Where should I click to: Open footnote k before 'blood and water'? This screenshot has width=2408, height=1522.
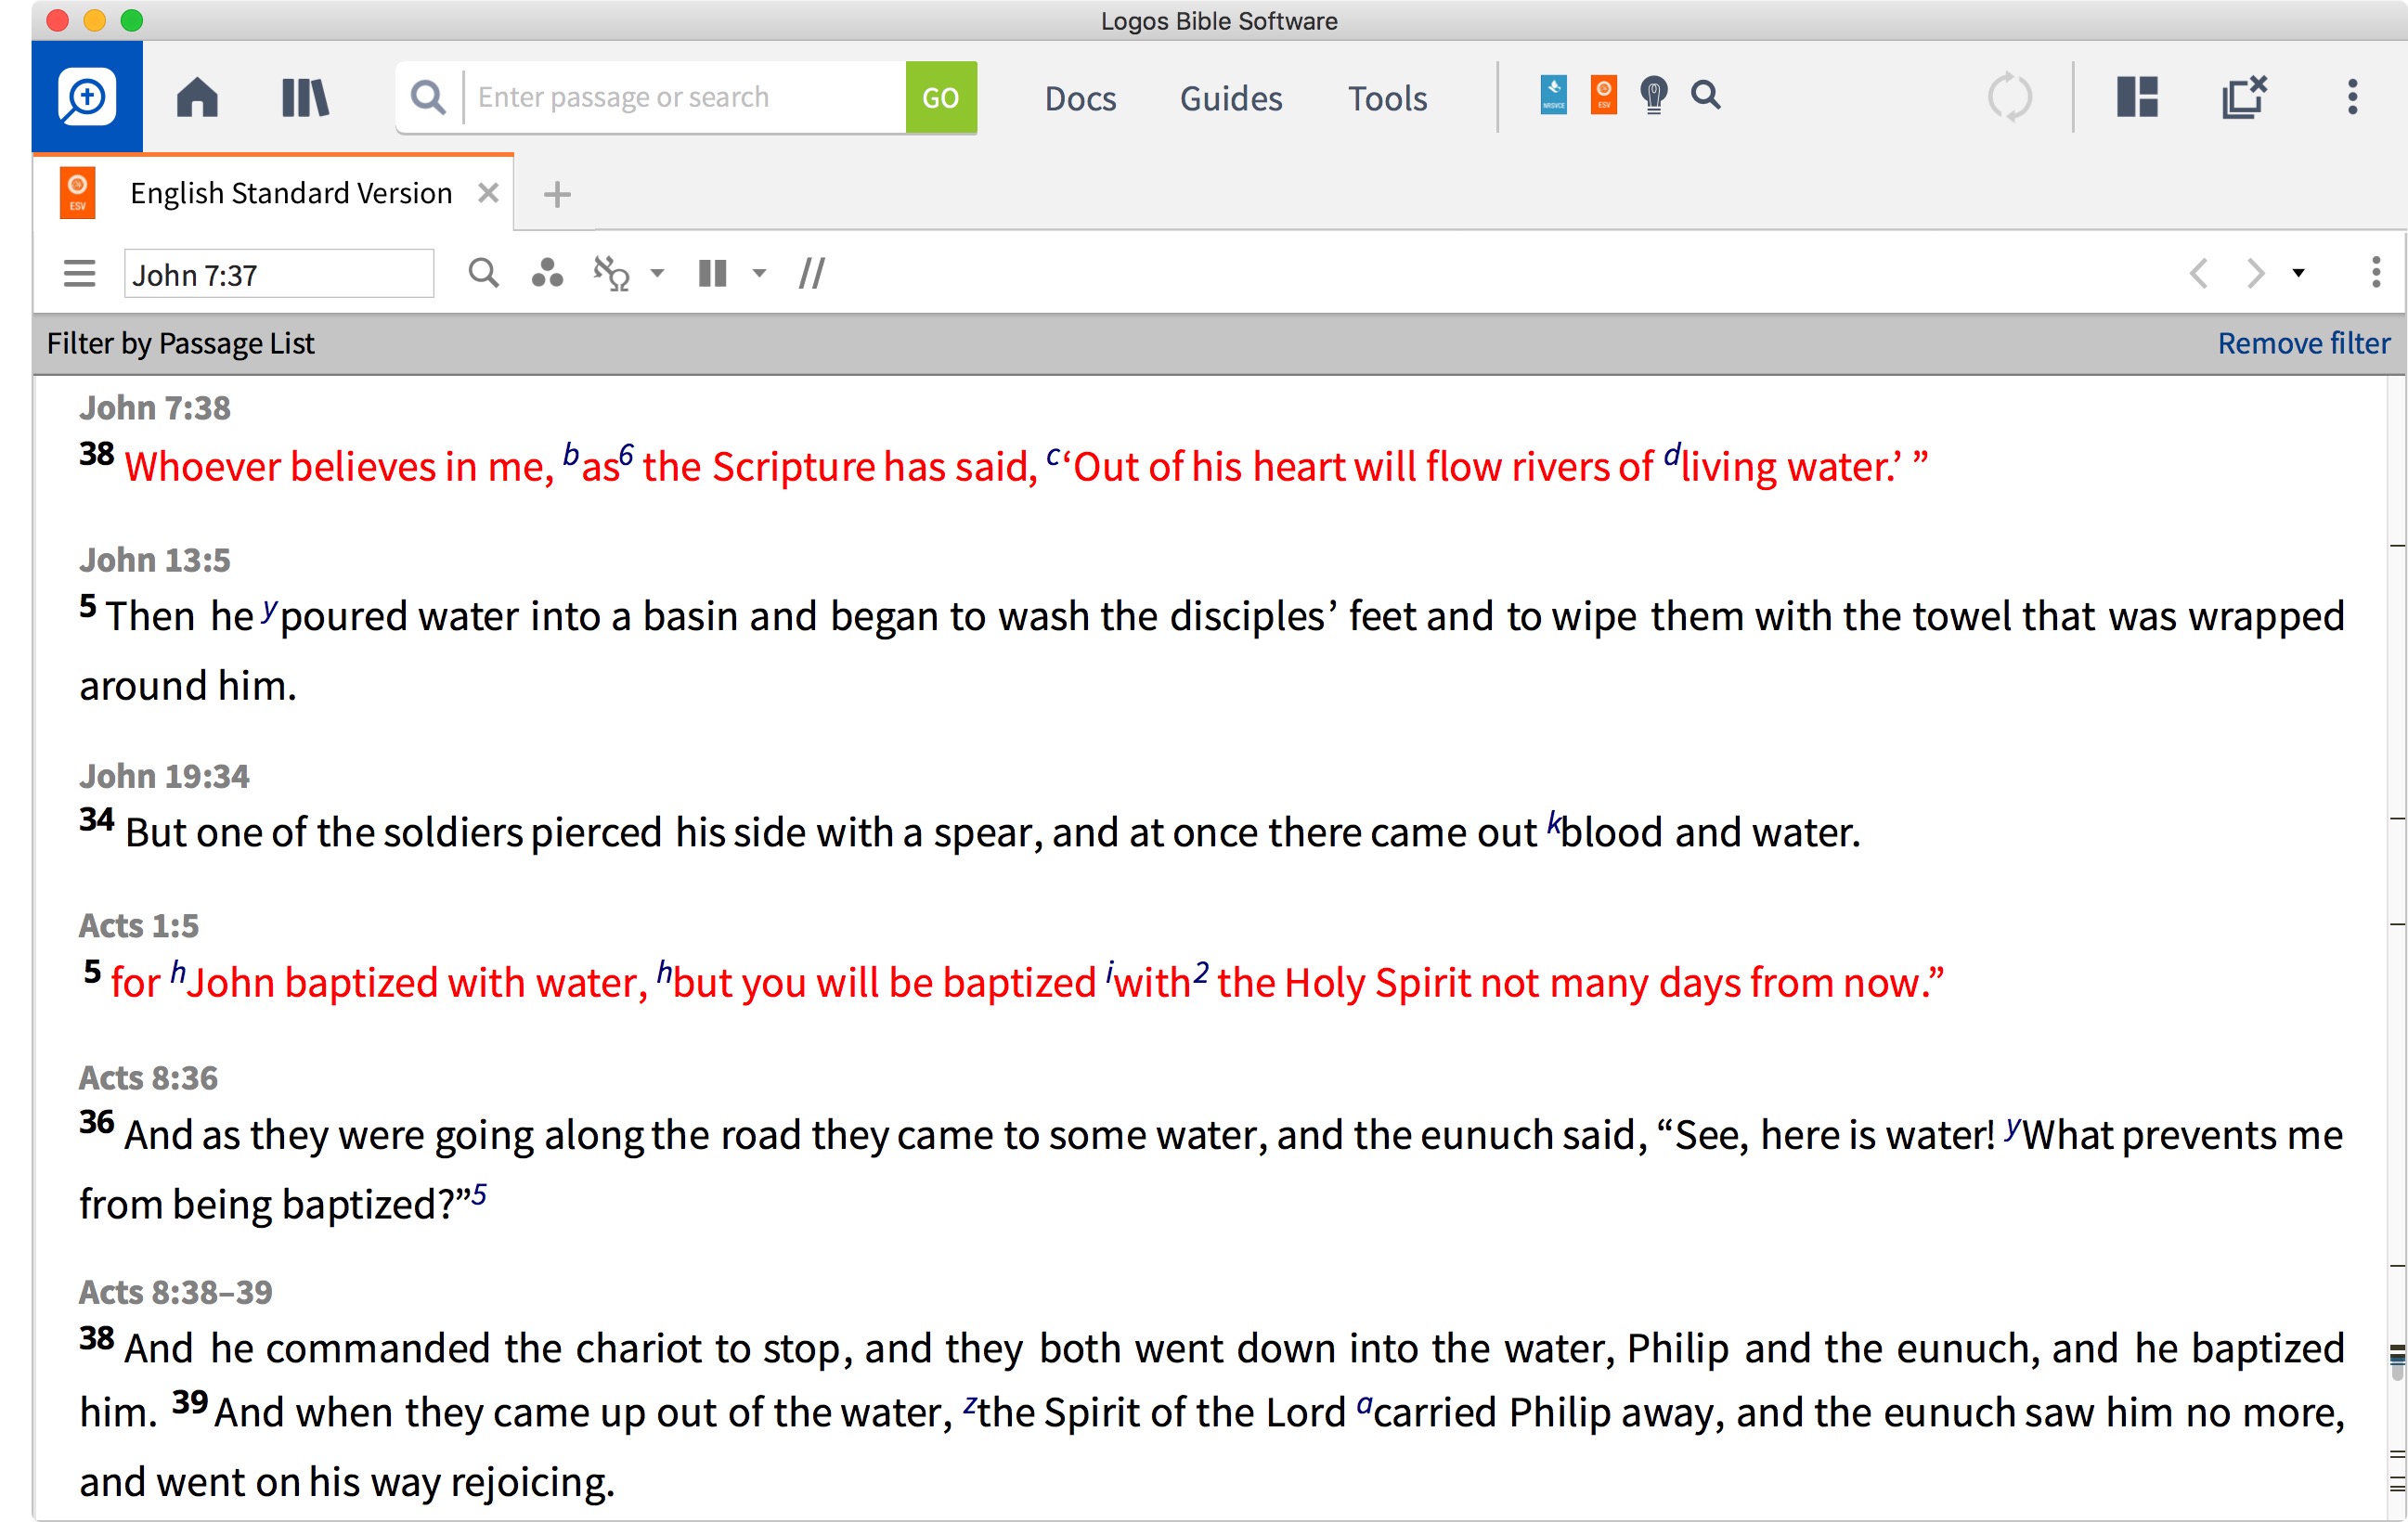1553,822
